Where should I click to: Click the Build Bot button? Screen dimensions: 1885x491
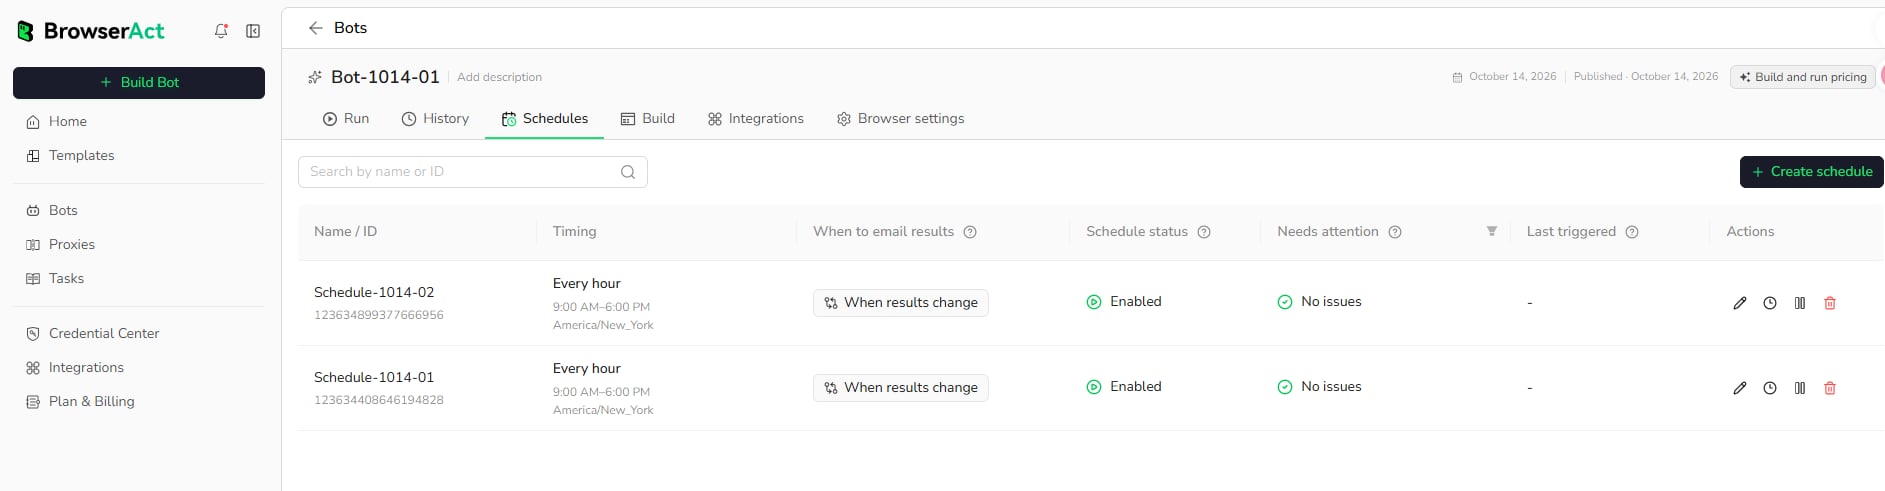(139, 82)
